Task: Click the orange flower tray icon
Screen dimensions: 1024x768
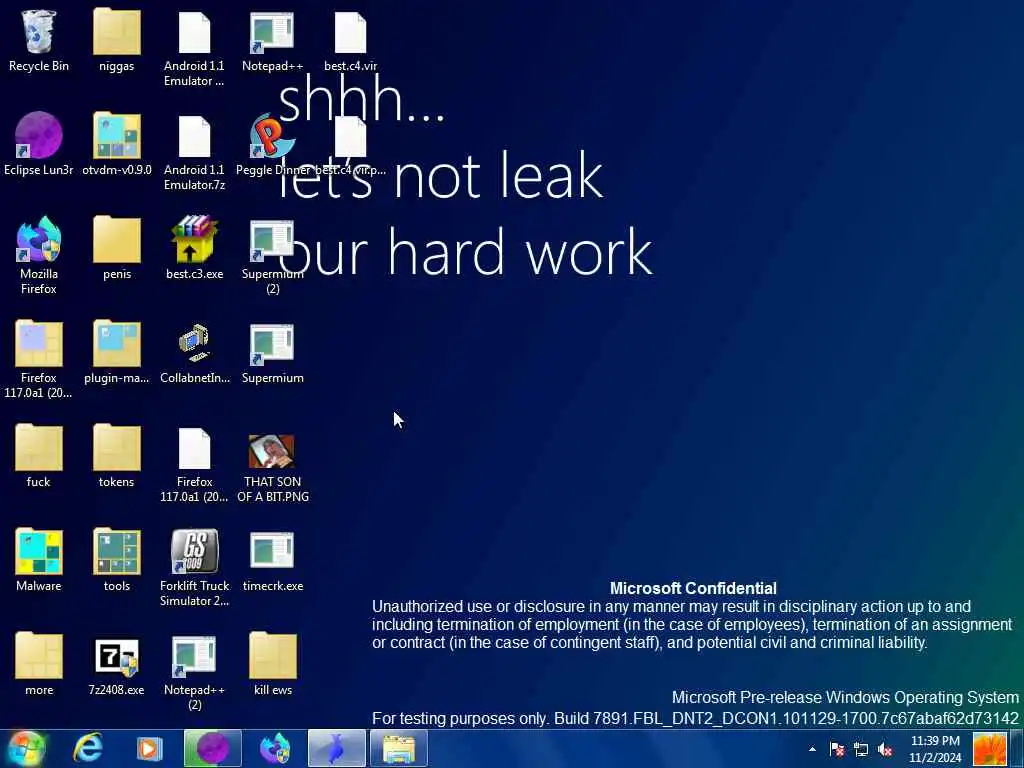Action: coord(990,749)
